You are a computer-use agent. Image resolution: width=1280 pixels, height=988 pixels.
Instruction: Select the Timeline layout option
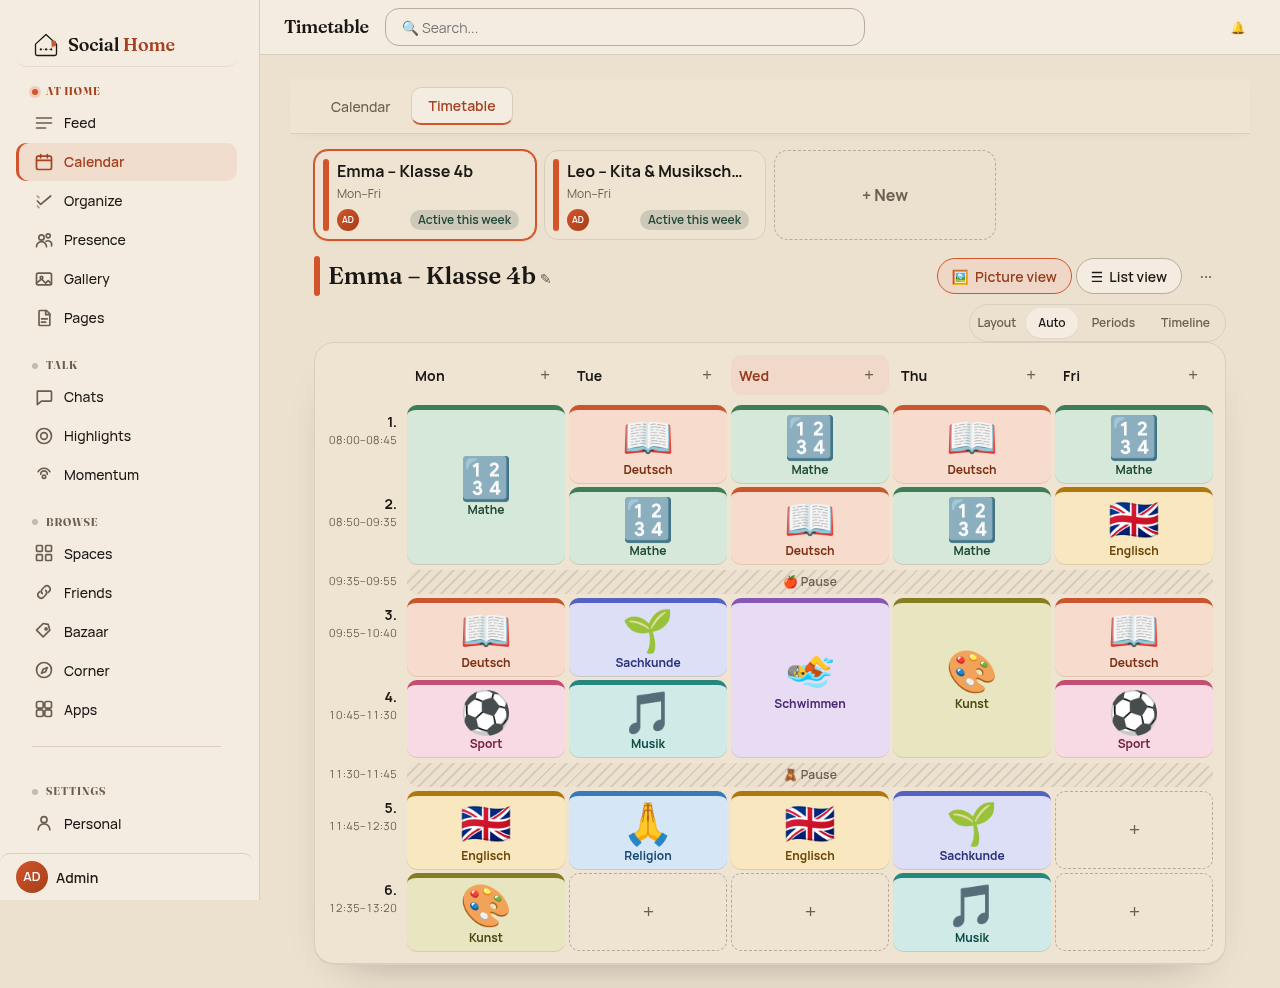click(1185, 323)
